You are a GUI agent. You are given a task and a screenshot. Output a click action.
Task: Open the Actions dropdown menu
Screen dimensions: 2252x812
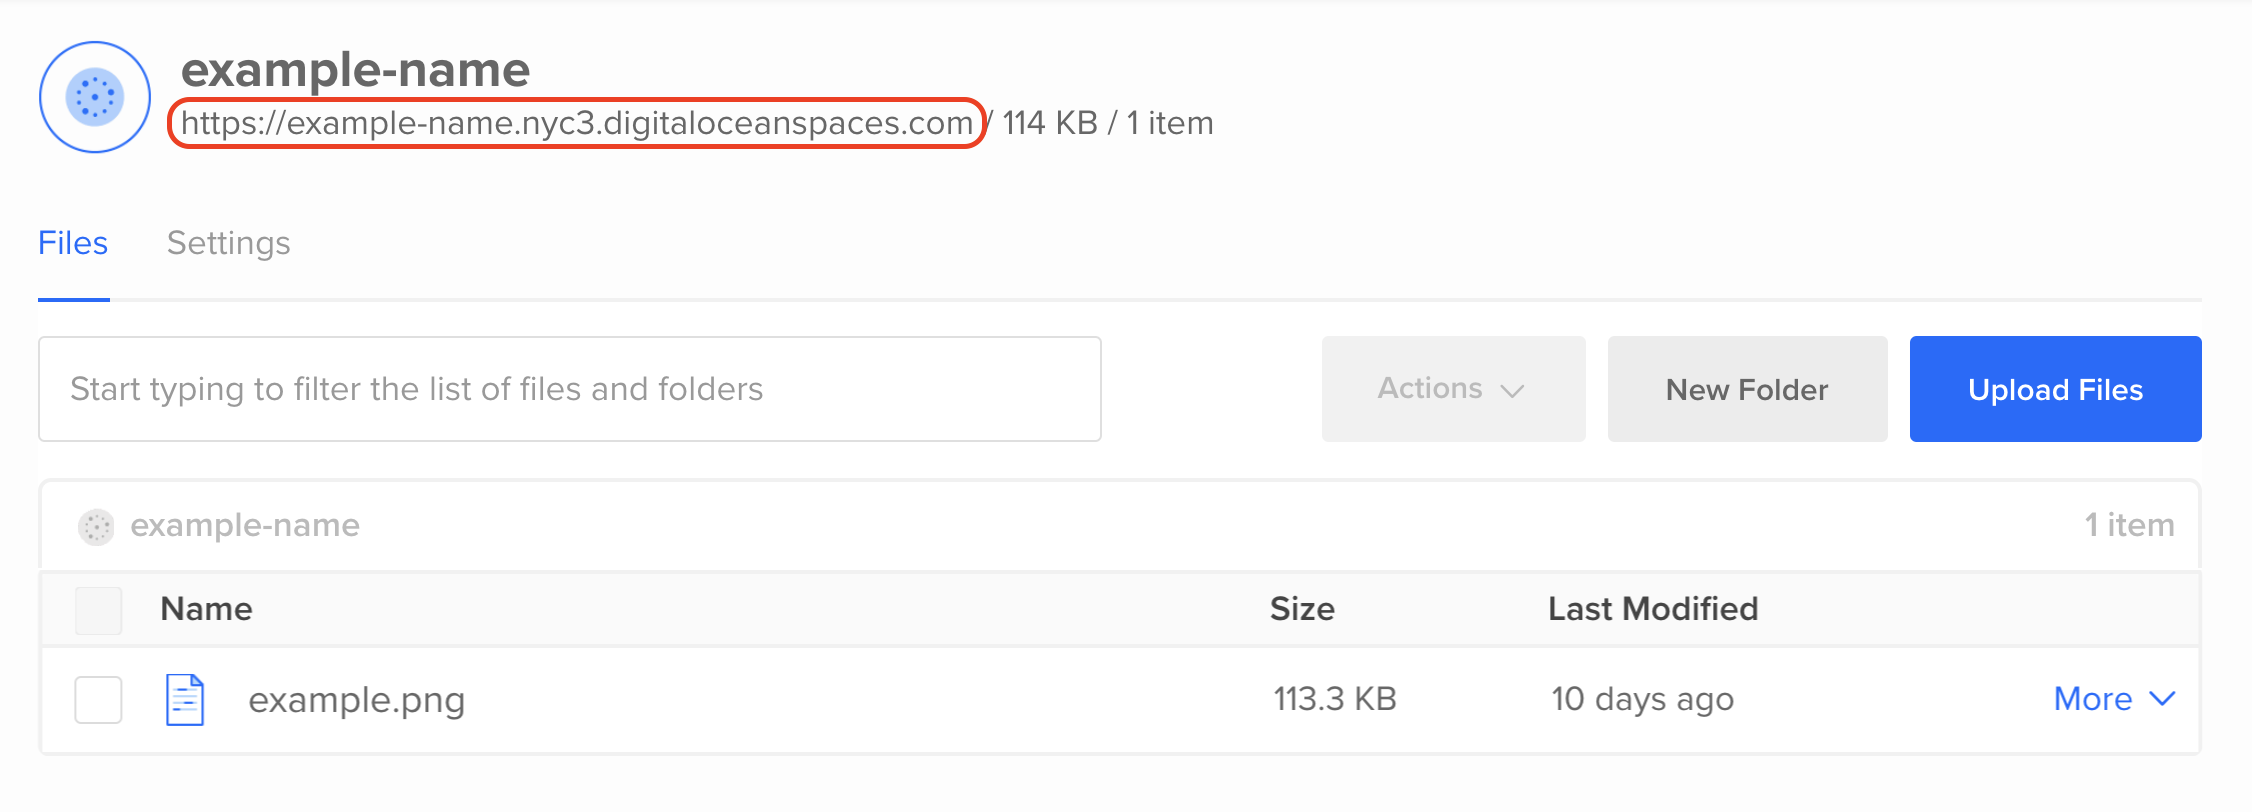(1453, 389)
